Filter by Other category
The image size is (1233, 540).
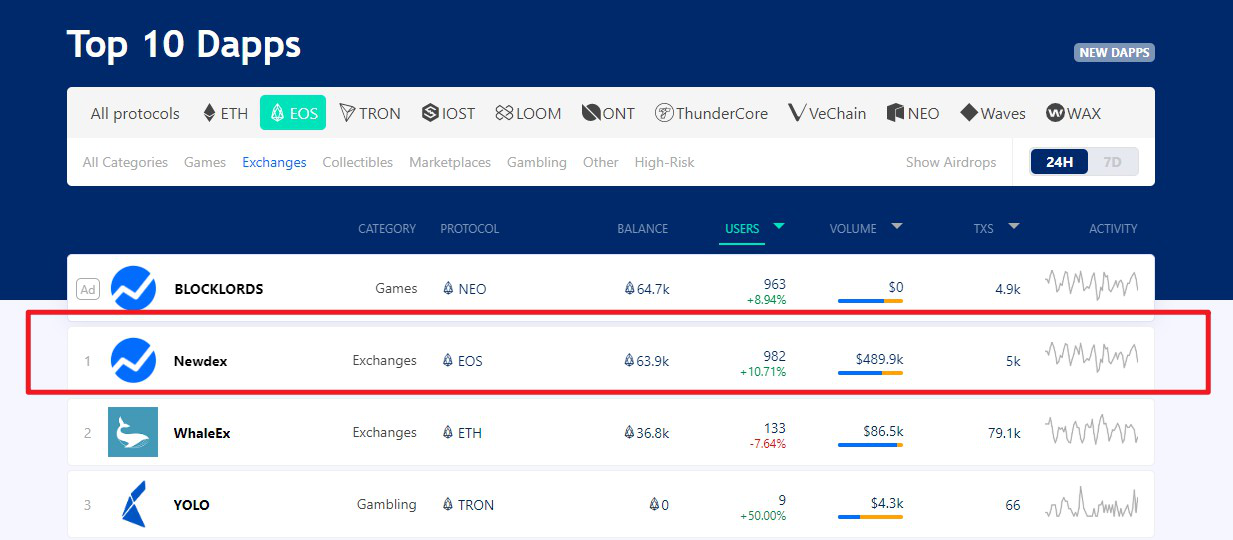(601, 162)
